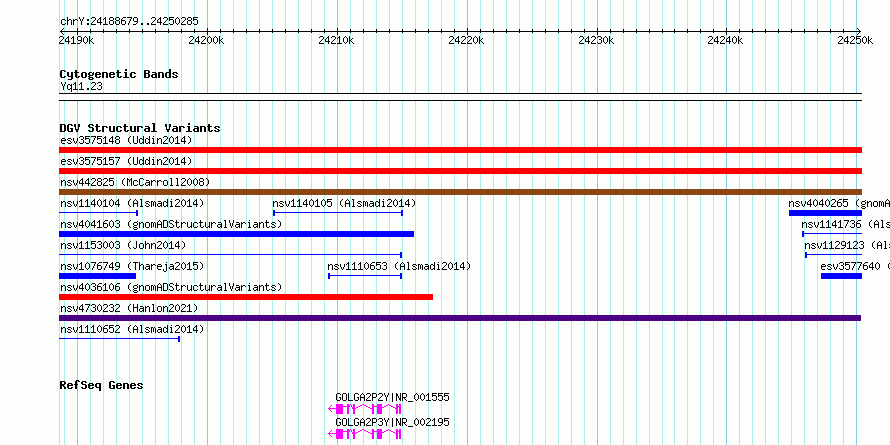890x445 pixels.
Task: Click the nsv1129123 variant label
Action: pyautogui.click(x=847, y=245)
